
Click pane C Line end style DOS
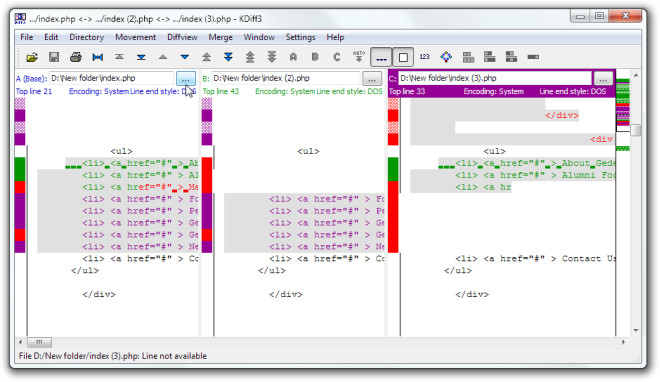pyautogui.click(x=572, y=91)
